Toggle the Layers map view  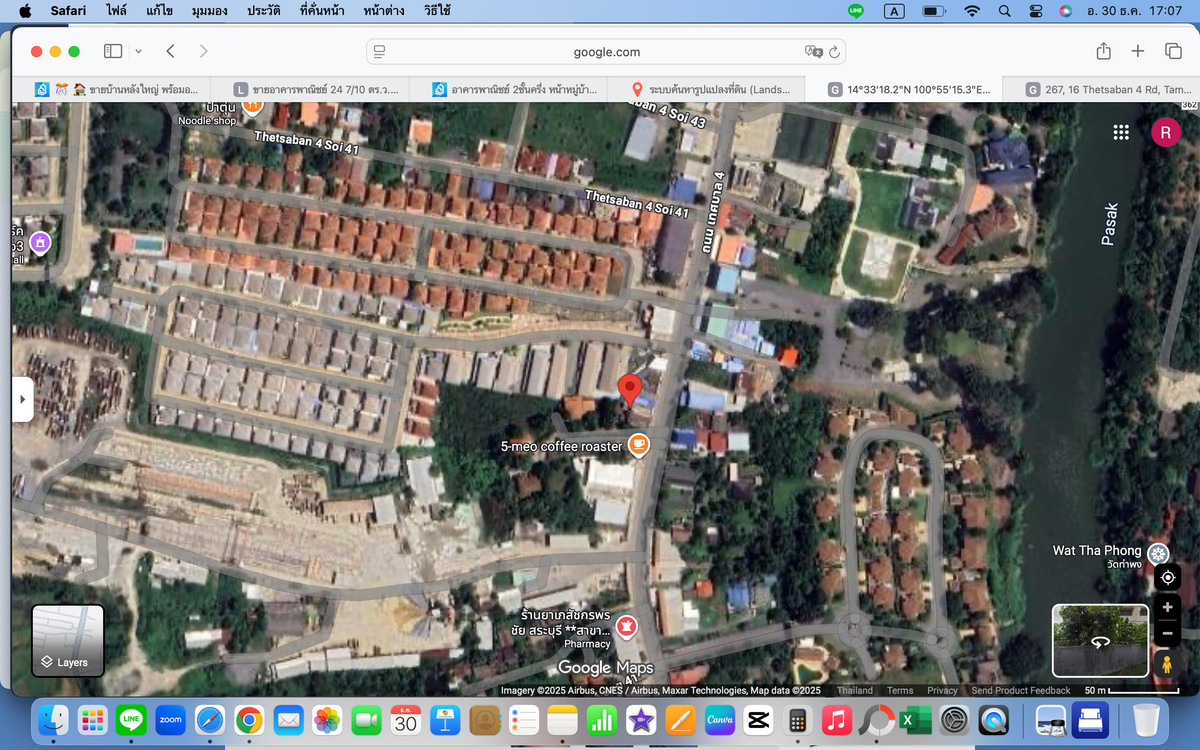coord(68,640)
